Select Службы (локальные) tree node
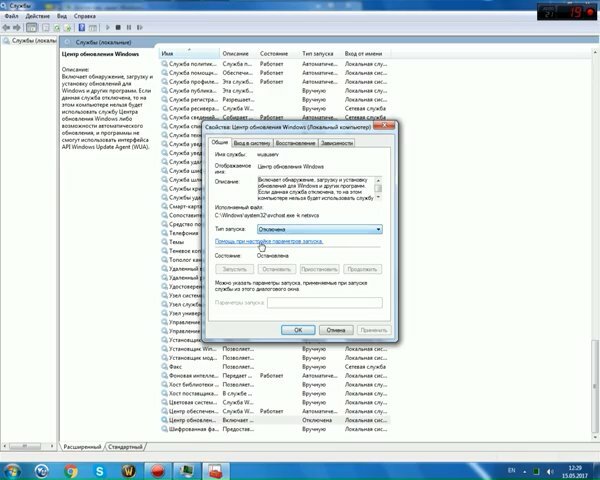This screenshot has width=600, height=480. tap(30, 41)
